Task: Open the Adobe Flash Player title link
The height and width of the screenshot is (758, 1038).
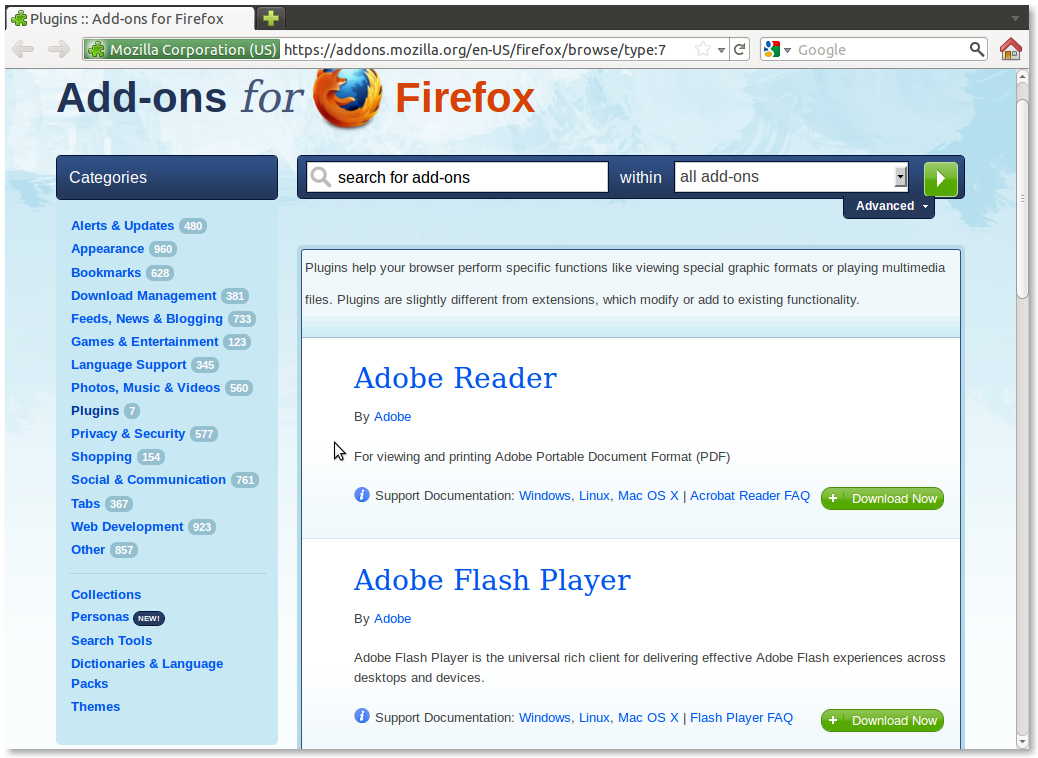Action: click(493, 580)
